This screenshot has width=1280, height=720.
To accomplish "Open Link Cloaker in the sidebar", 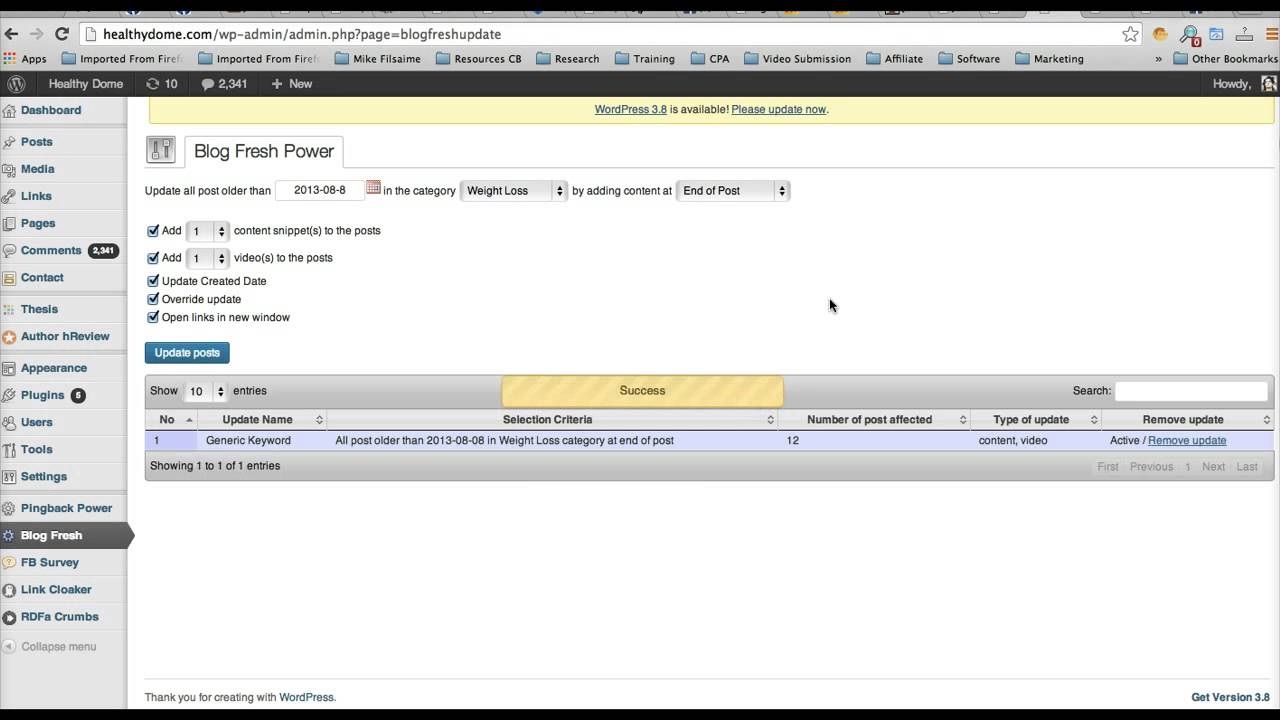I will pyautogui.click(x=56, y=589).
